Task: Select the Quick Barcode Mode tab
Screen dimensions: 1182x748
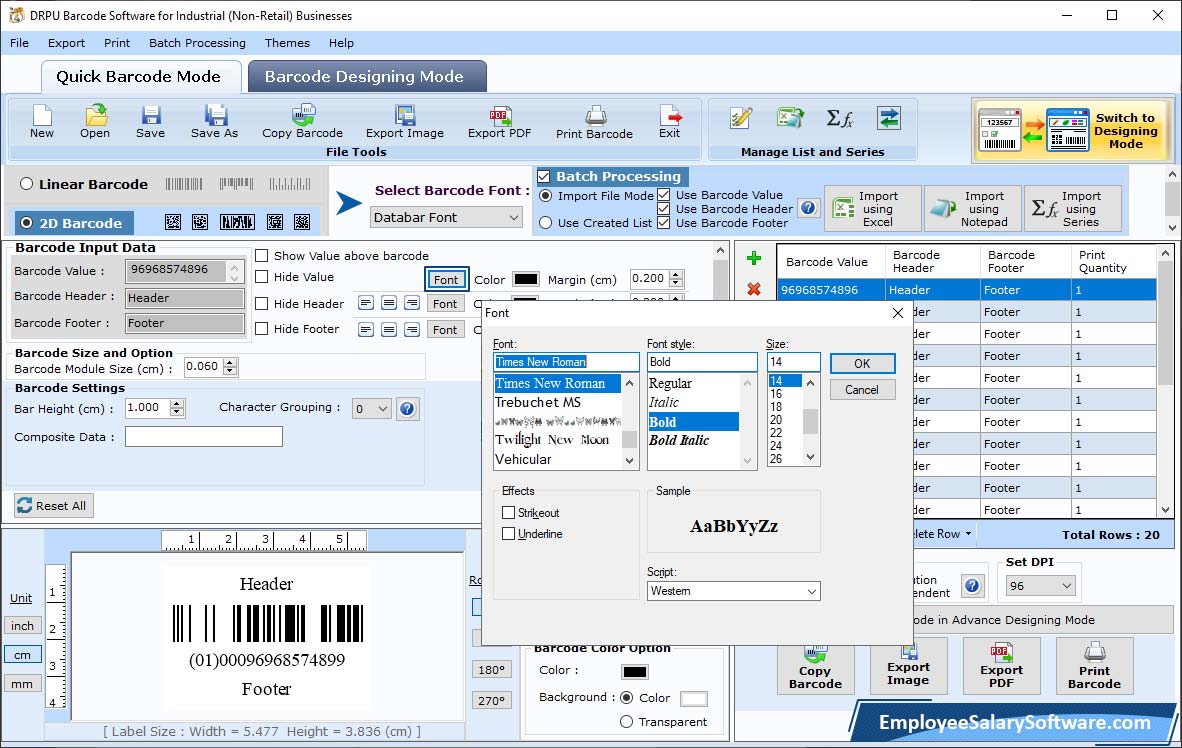Action: (x=139, y=76)
